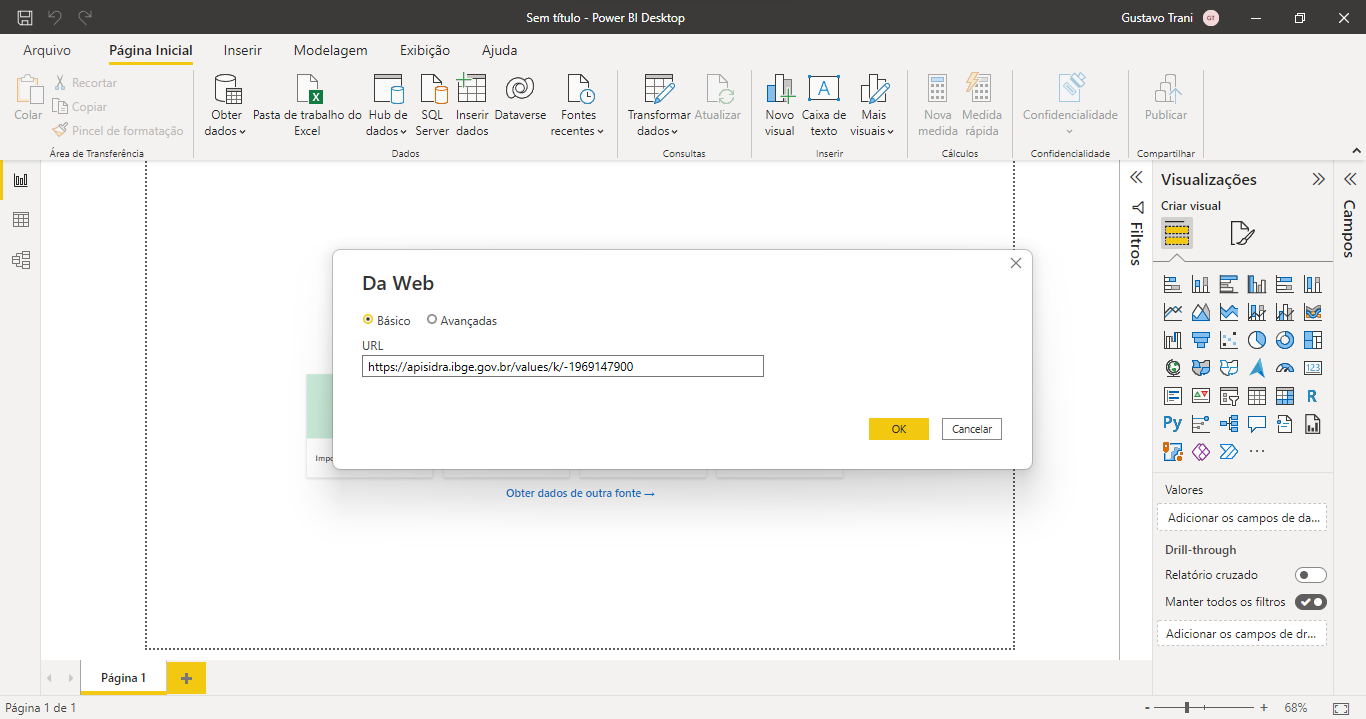This screenshot has width=1366, height=719.
Task: Expand the Campos pane
Action: click(x=1349, y=180)
